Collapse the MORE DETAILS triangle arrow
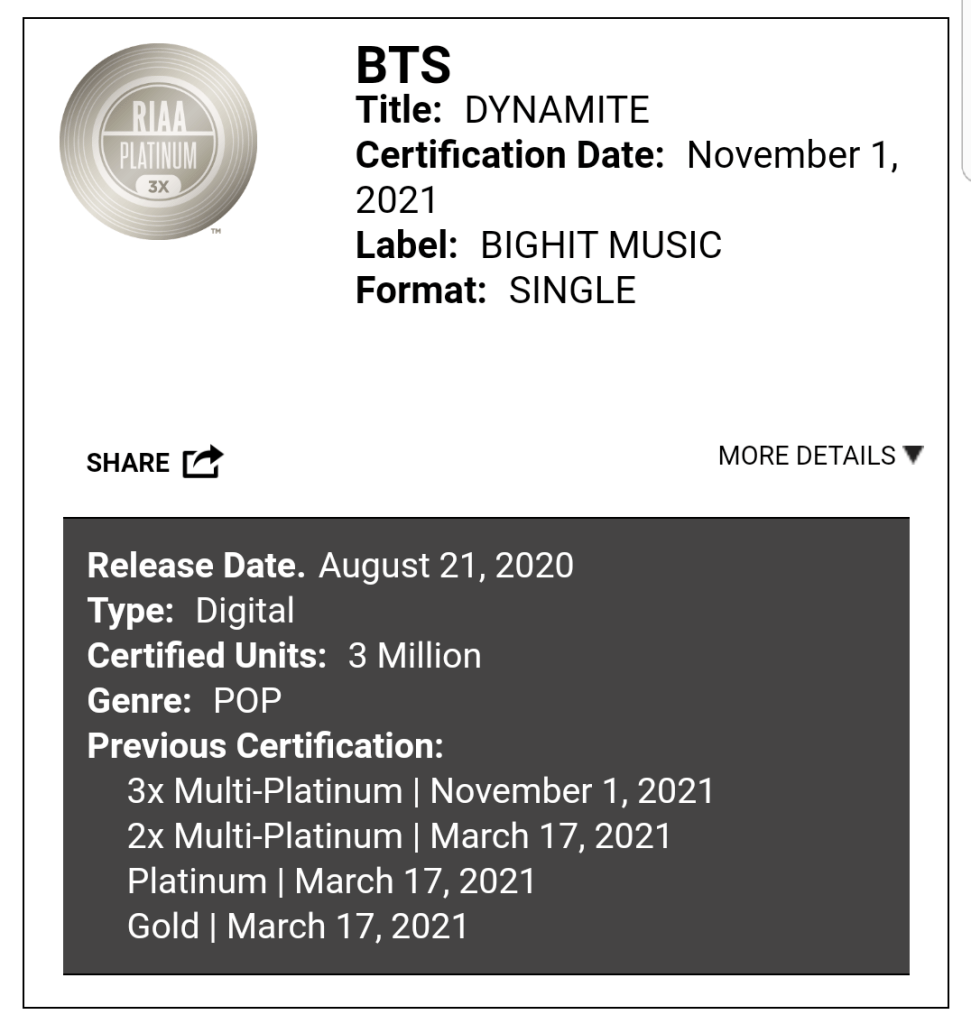The width and height of the screenshot is (971, 1024). tap(912, 456)
